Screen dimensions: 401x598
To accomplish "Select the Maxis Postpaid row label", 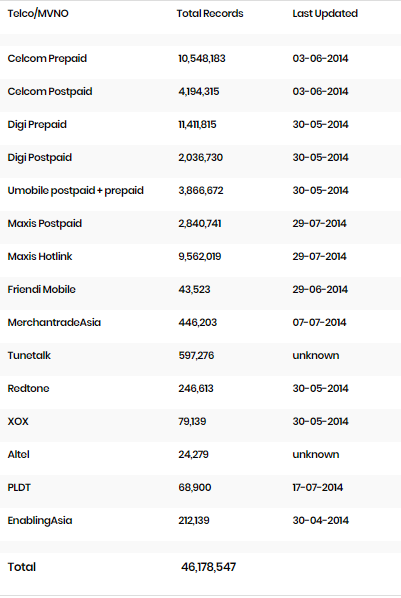I will tap(45, 224).
